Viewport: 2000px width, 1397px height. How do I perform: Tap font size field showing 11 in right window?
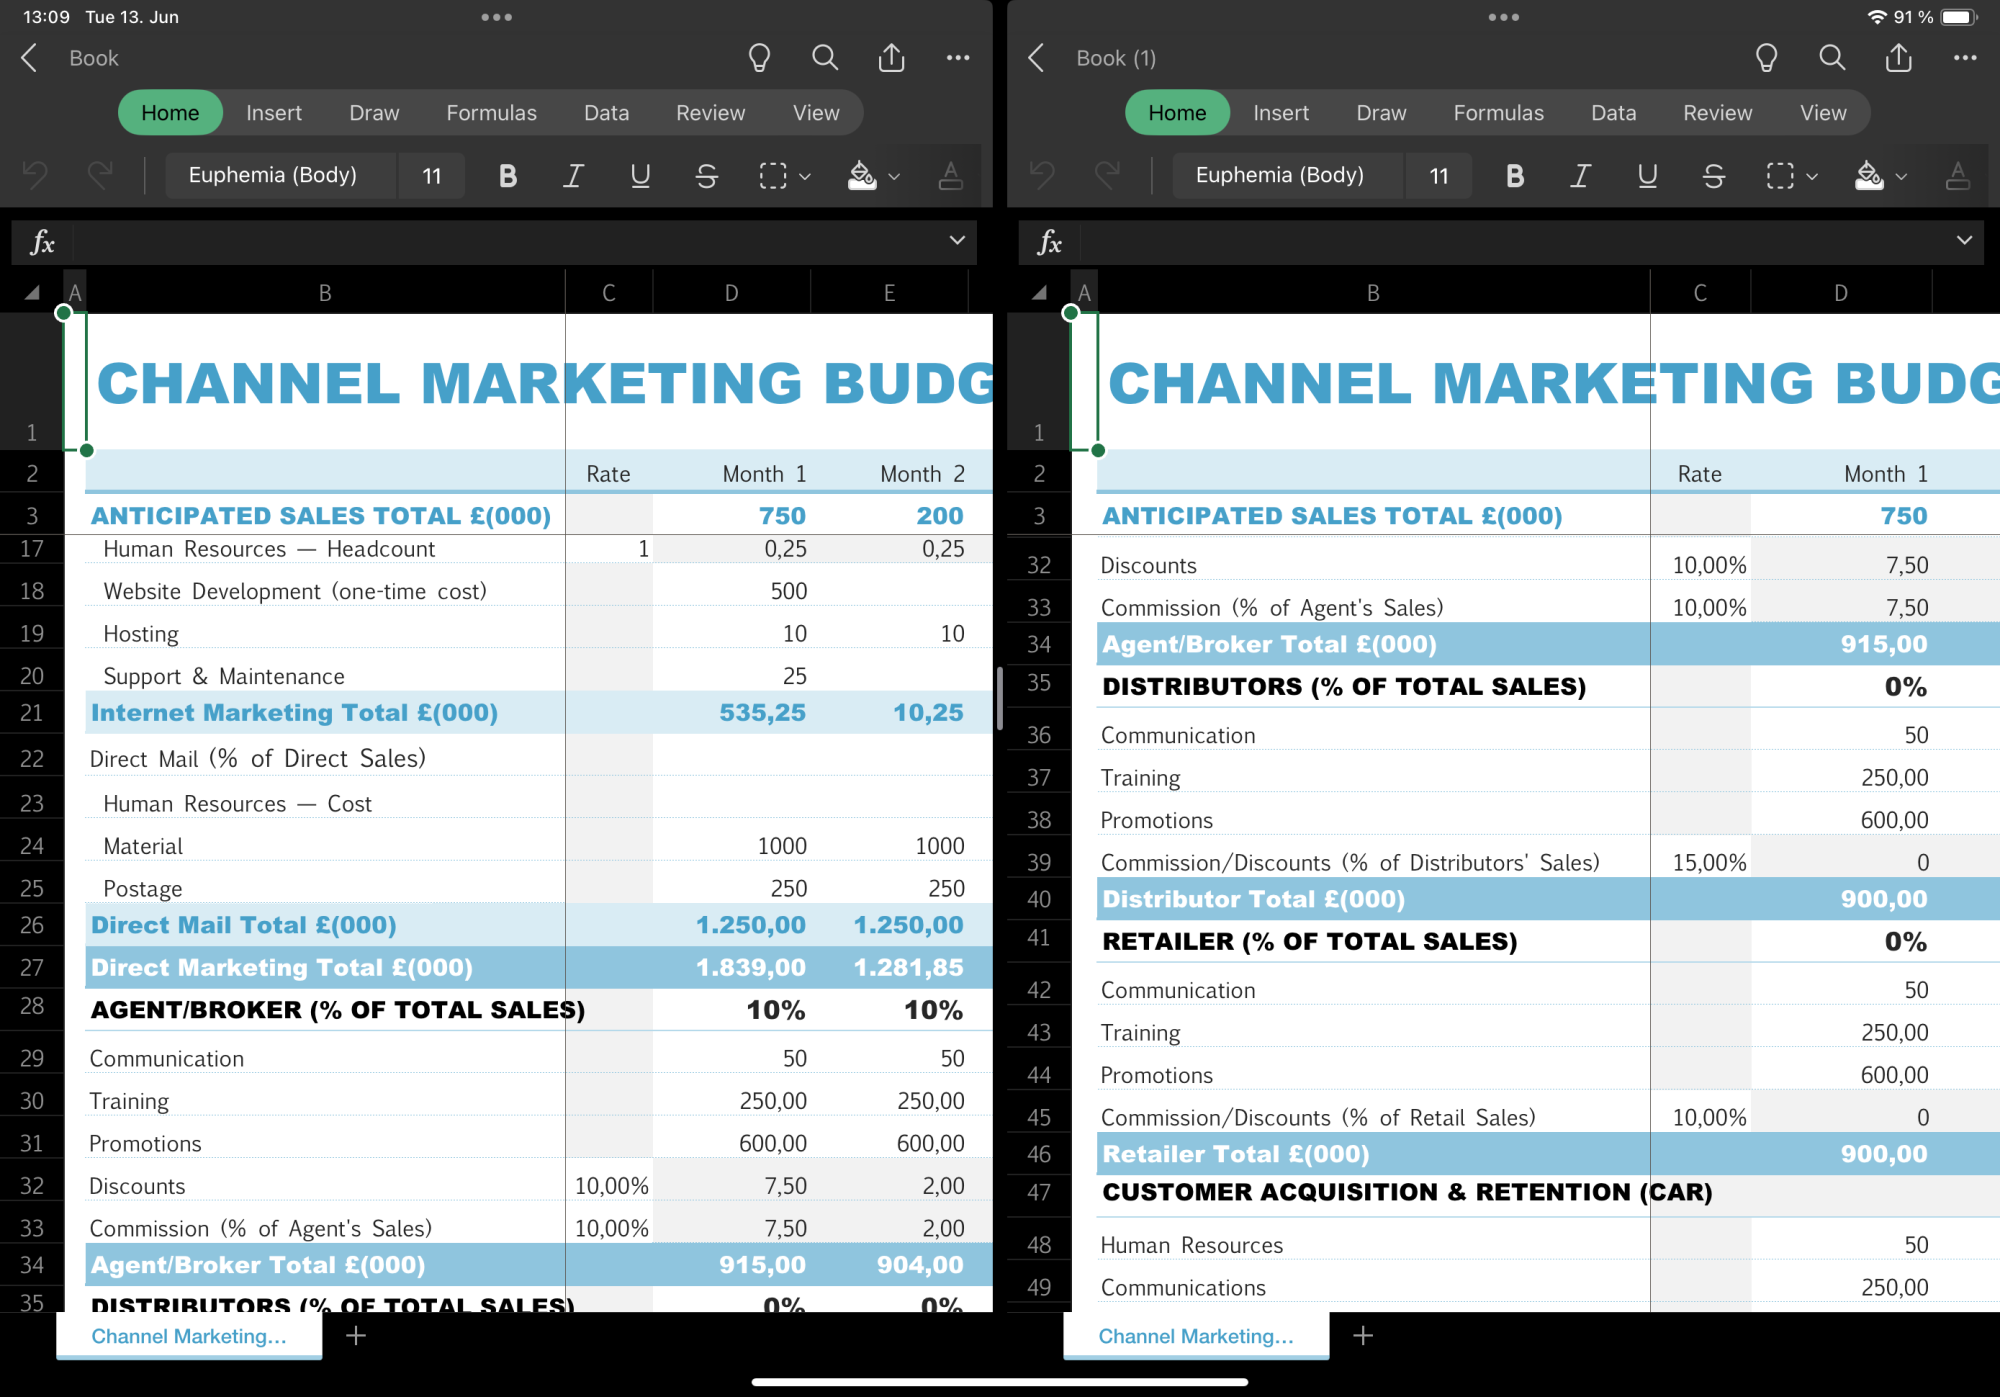[1438, 176]
